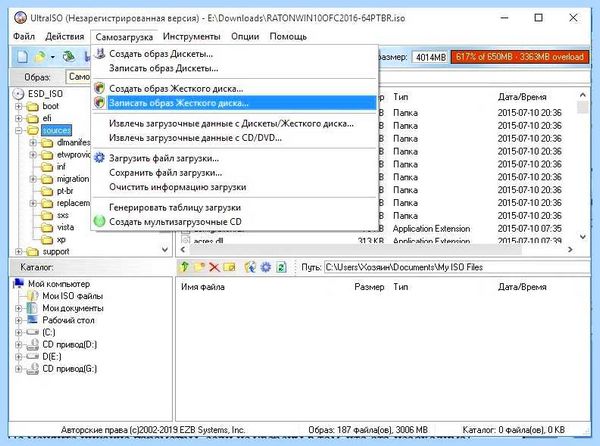Image resolution: width=600 pixels, height=446 pixels.
Task: Click the blue gear settings icon in catalog toolbar
Action: [266, 267]
